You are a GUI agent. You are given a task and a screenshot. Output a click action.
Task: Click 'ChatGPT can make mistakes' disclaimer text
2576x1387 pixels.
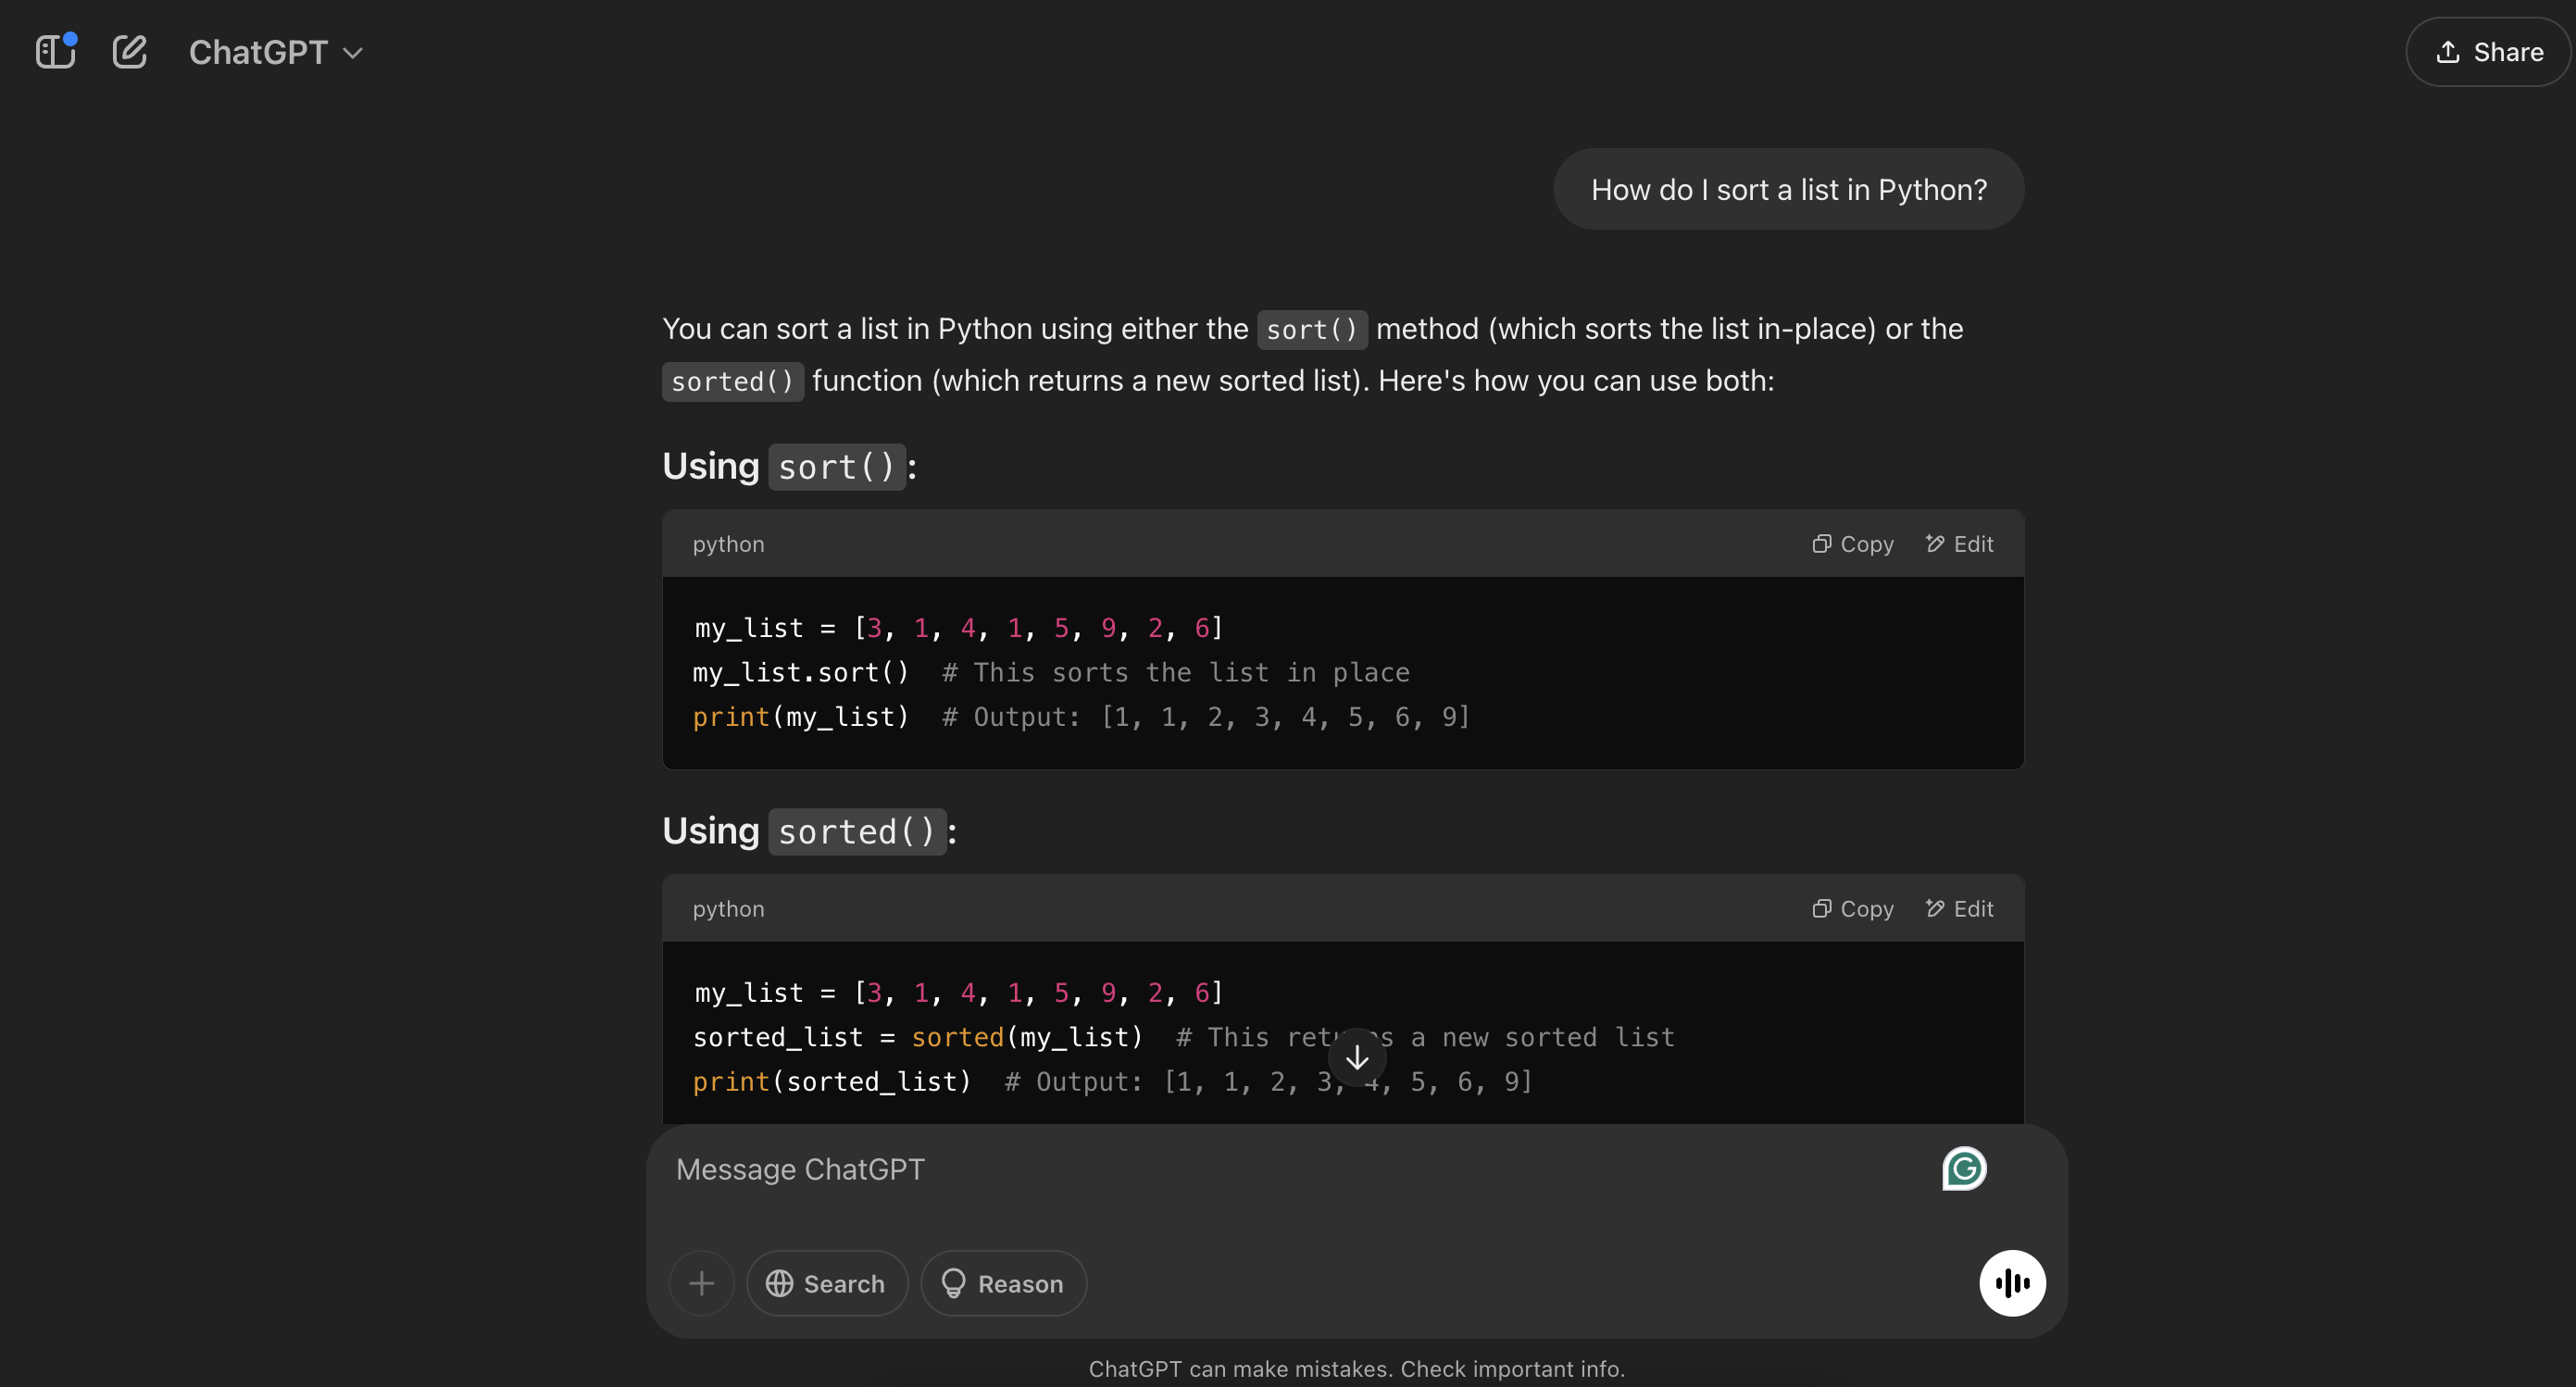point(1357,1369)
